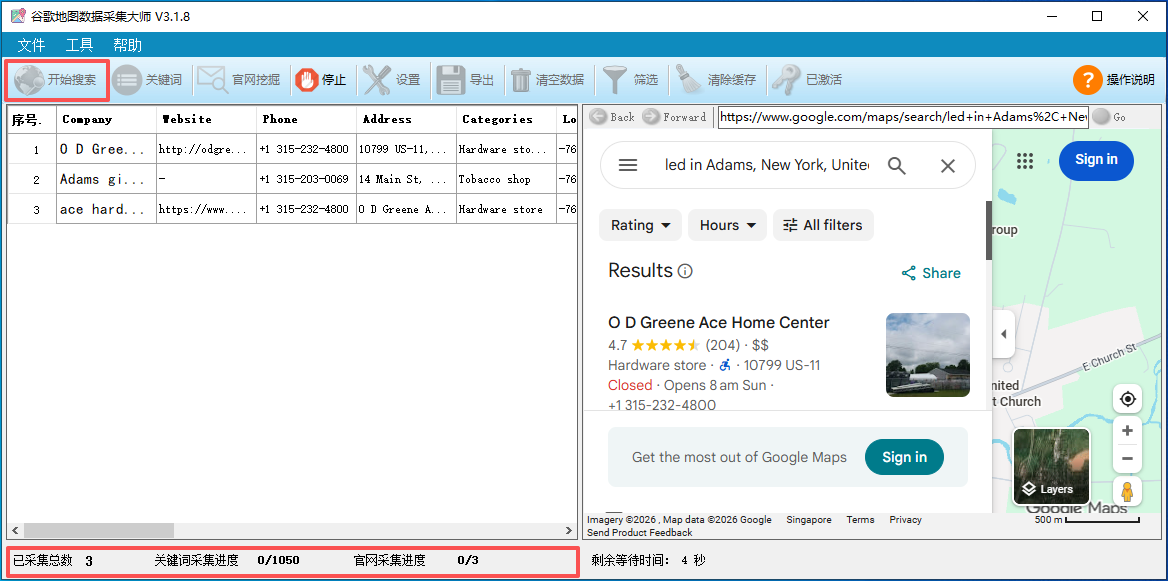Click the browser URL address field

pyautogui.click(x=902, y=117)
